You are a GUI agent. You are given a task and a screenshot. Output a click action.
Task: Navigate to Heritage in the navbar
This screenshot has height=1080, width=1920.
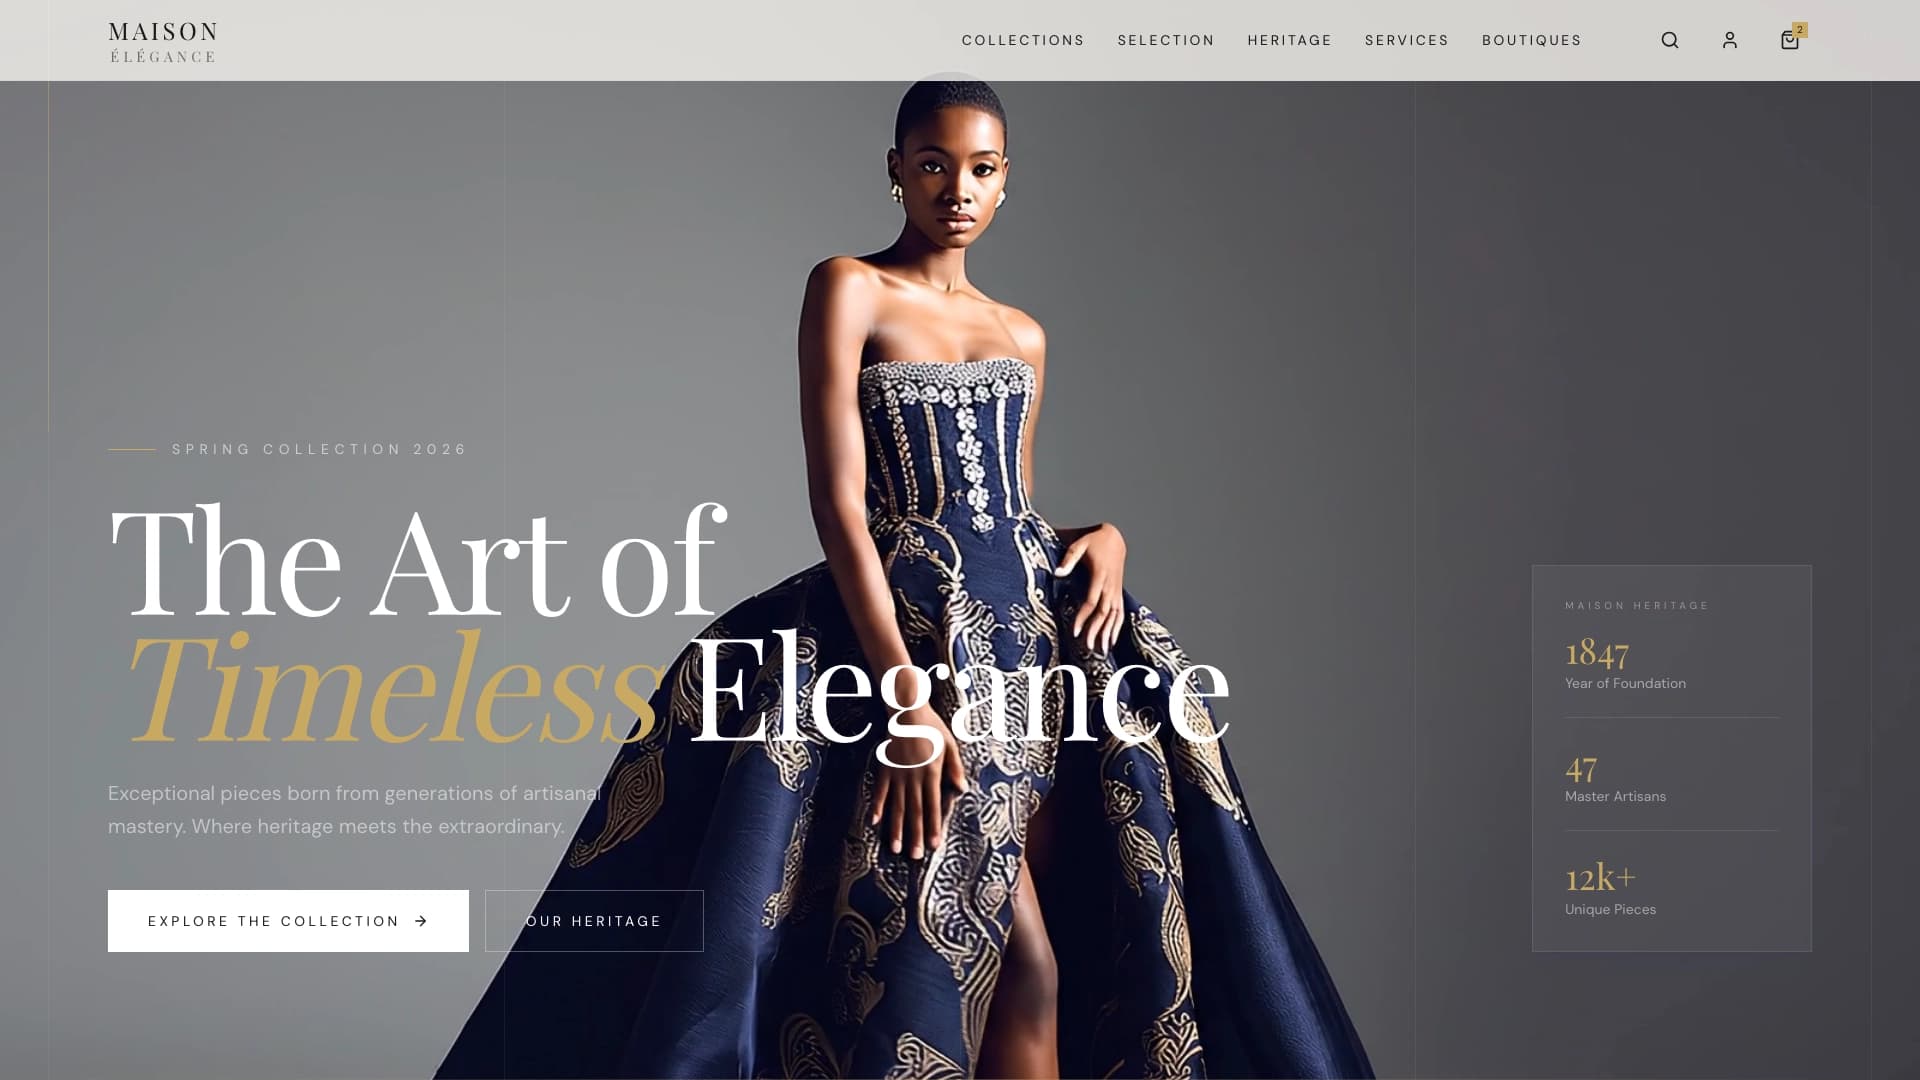(1290, 40)
